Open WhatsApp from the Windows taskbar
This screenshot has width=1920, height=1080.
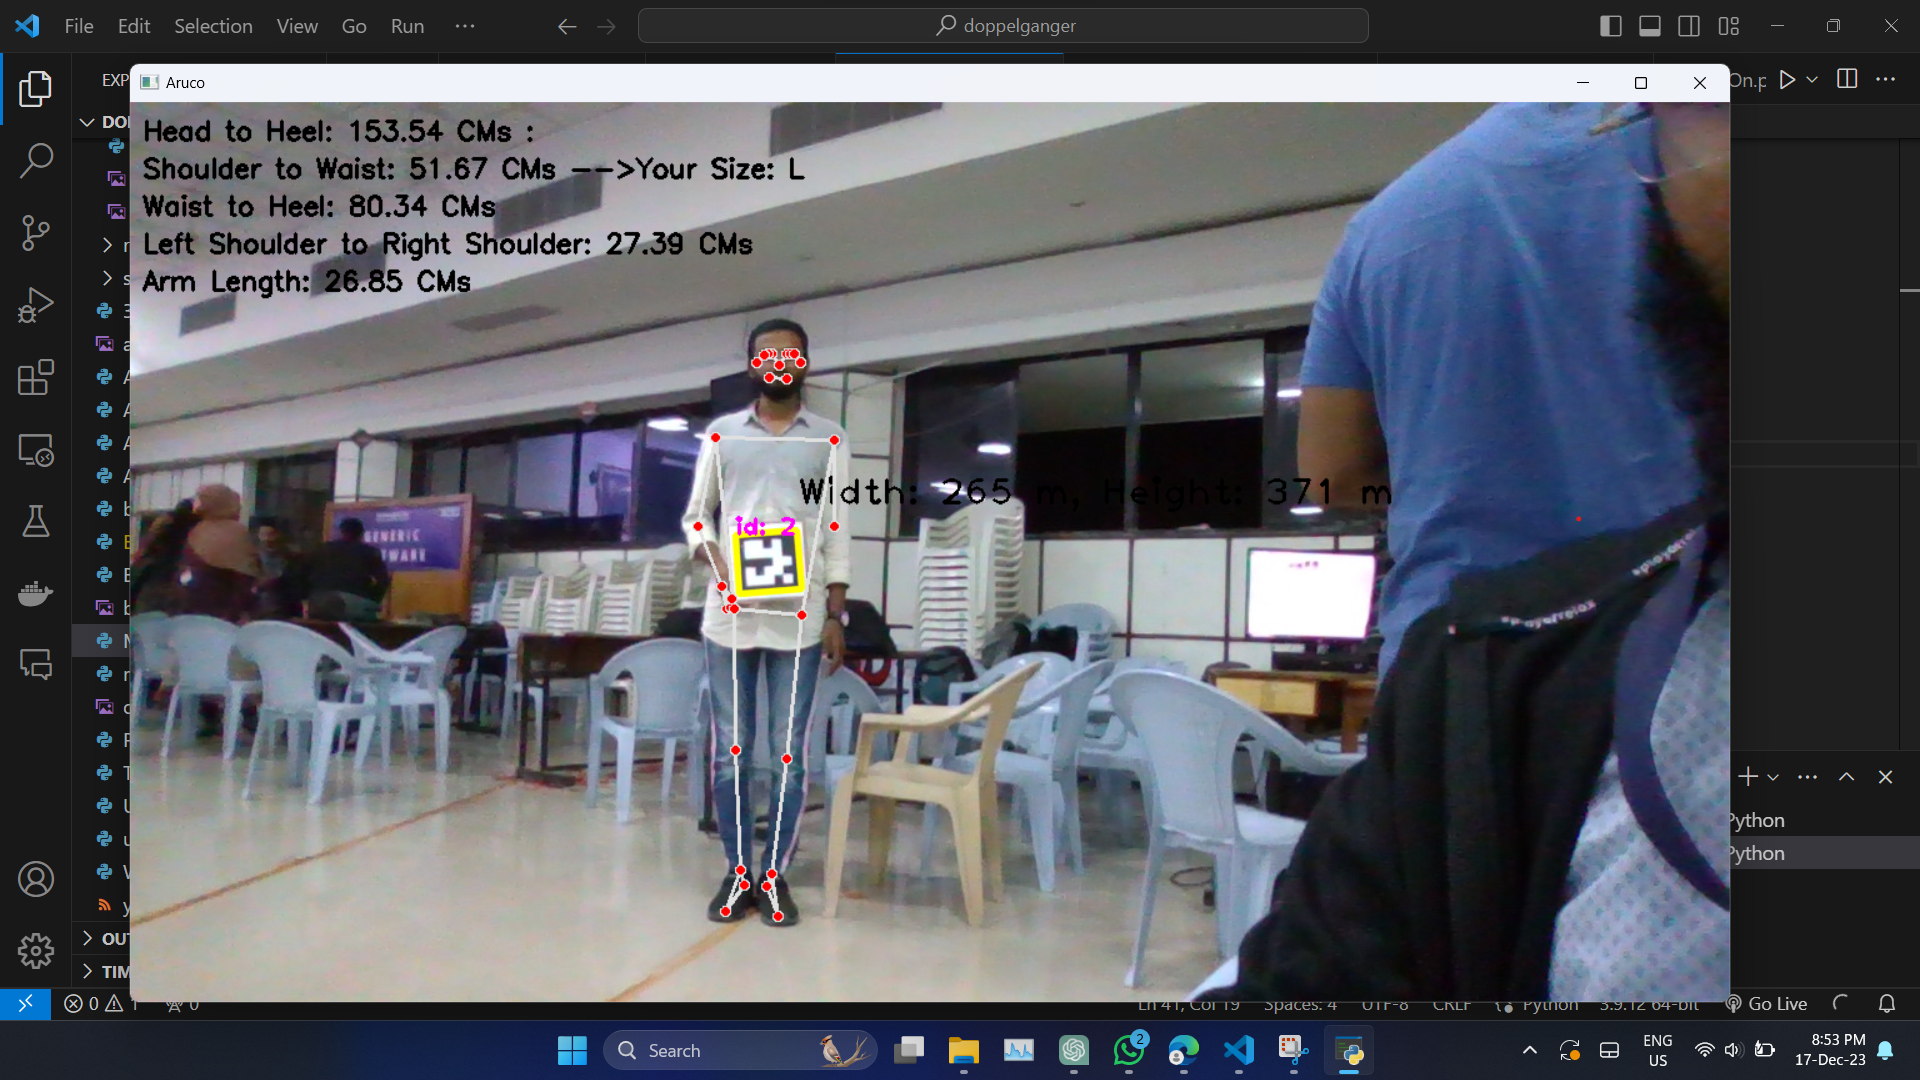pos(1128,1051)
